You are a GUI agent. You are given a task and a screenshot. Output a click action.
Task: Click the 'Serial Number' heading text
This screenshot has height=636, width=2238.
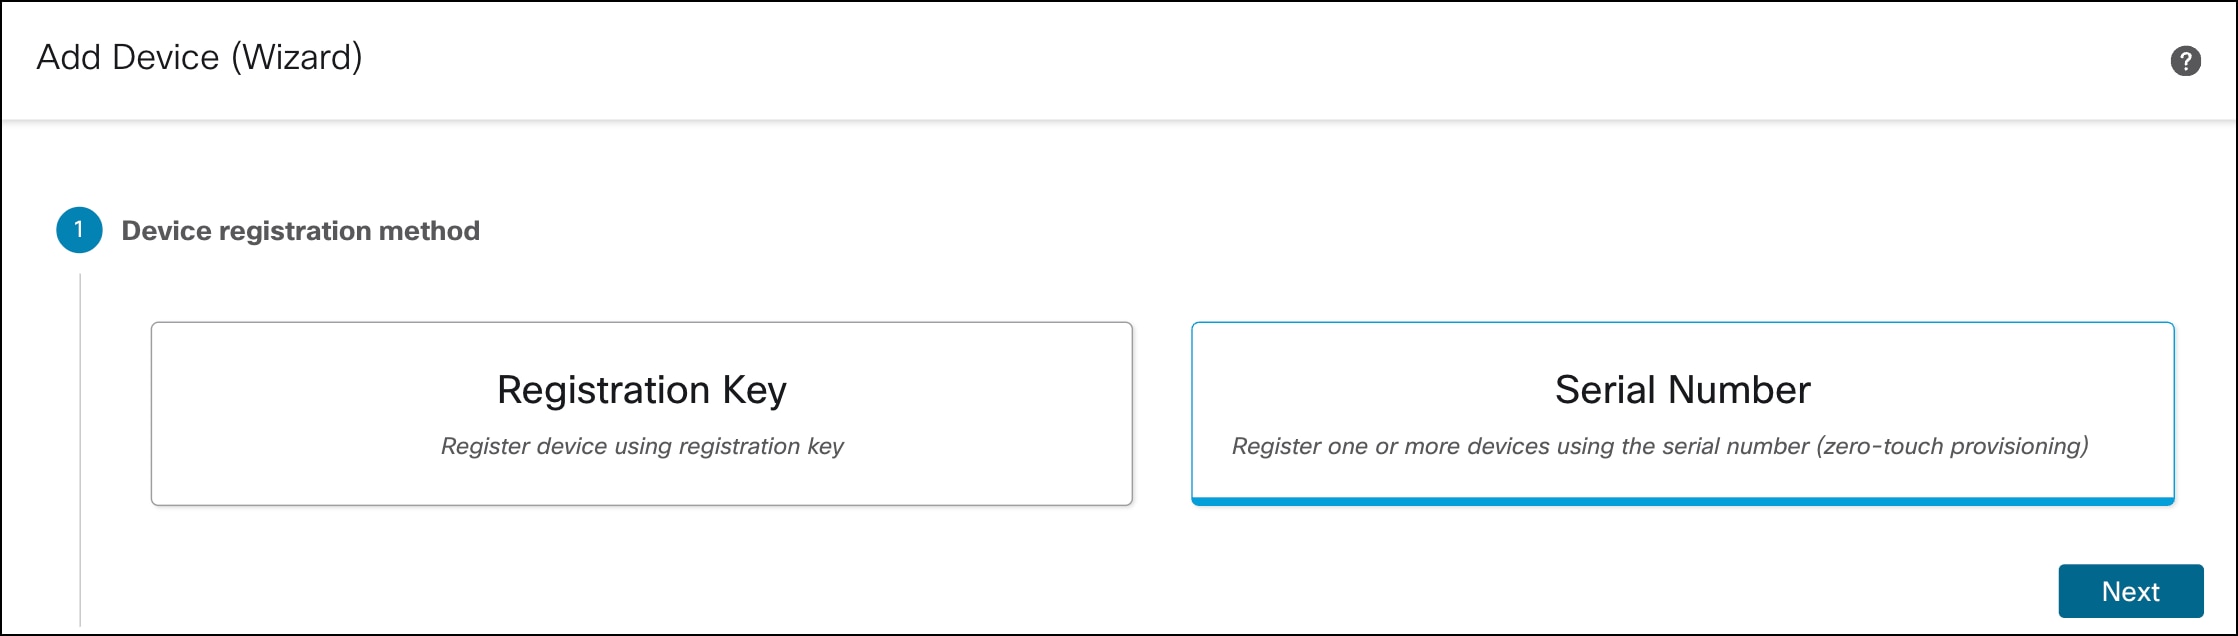pyautogui.click(x=1682, y=390)
